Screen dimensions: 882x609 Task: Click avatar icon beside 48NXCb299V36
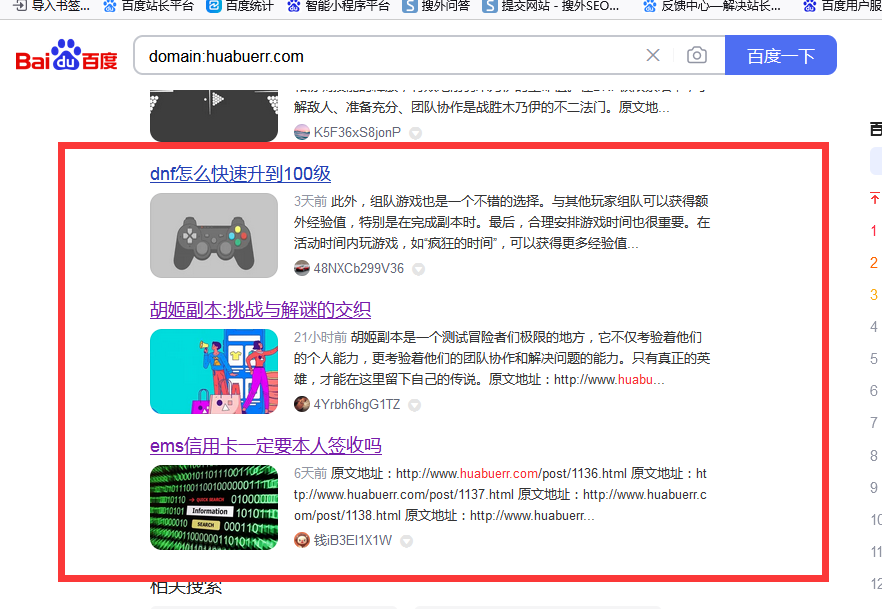[302, 268]
